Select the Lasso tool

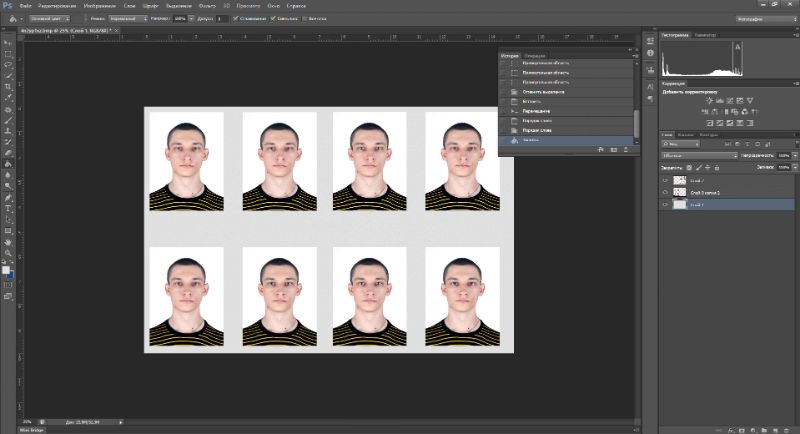(8, 65)
